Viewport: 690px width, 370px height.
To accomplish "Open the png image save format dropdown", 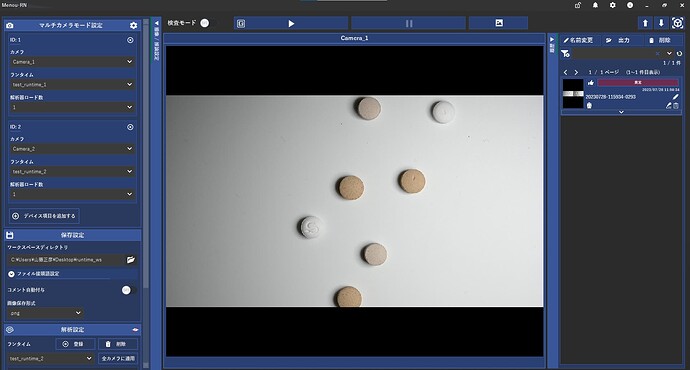I will click(x=45, y=313).
